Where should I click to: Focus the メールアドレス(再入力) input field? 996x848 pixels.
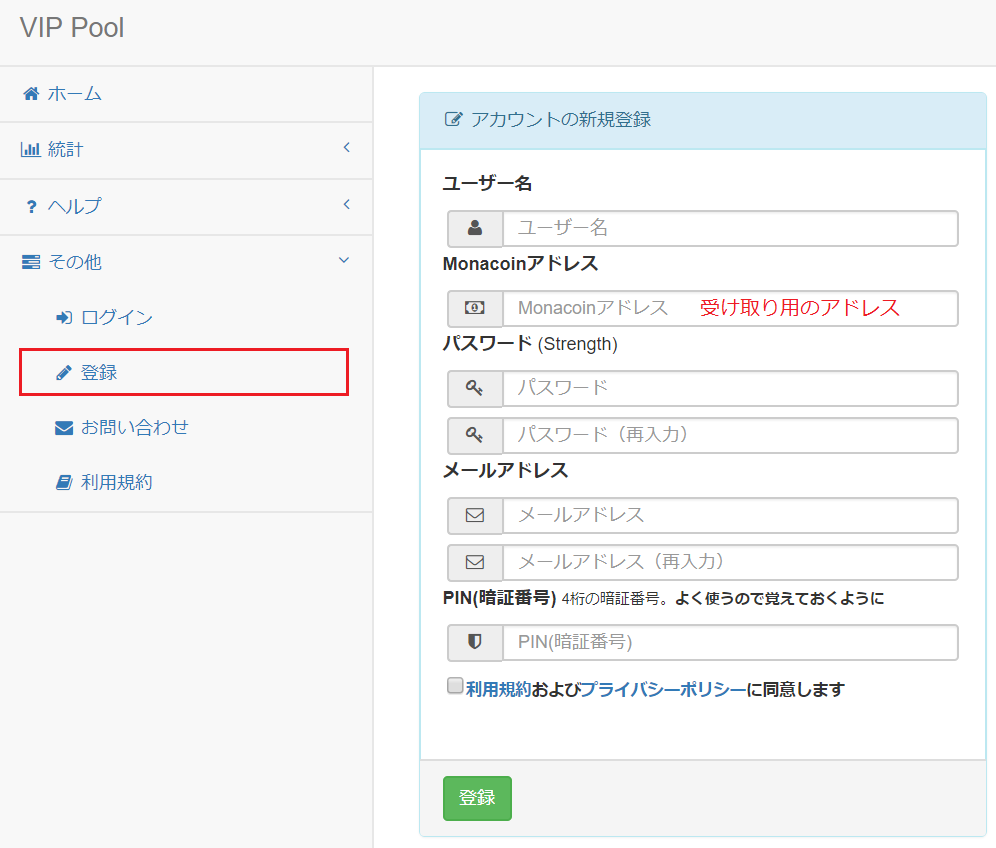pyautogui.click(x=730, y=562)
